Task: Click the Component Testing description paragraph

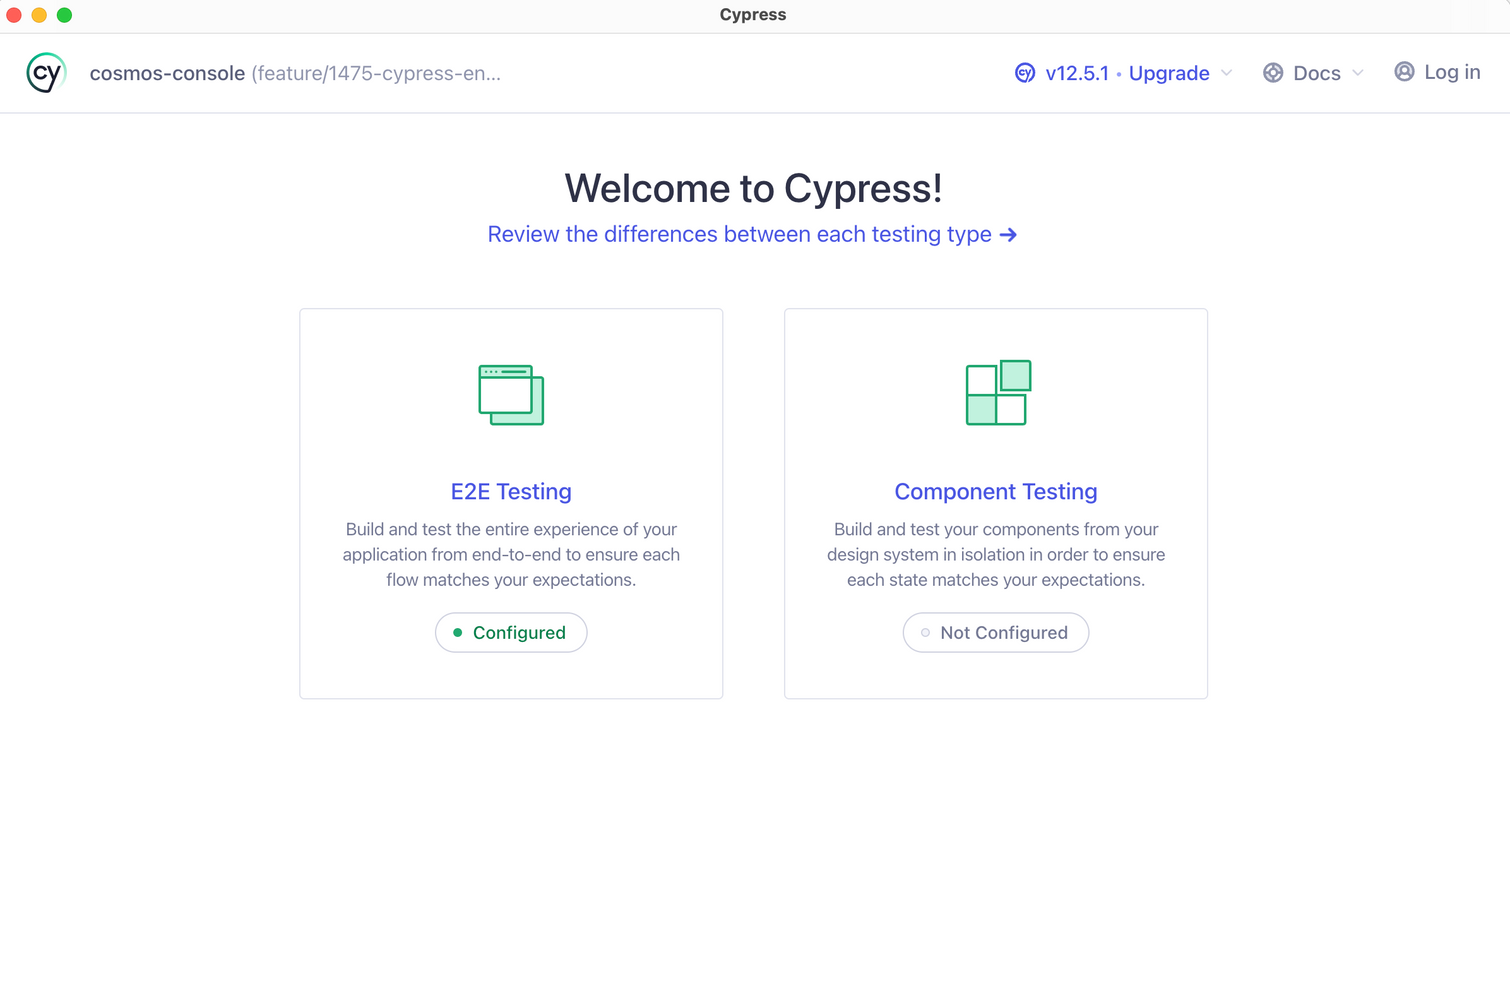Action: pos(996,554)
